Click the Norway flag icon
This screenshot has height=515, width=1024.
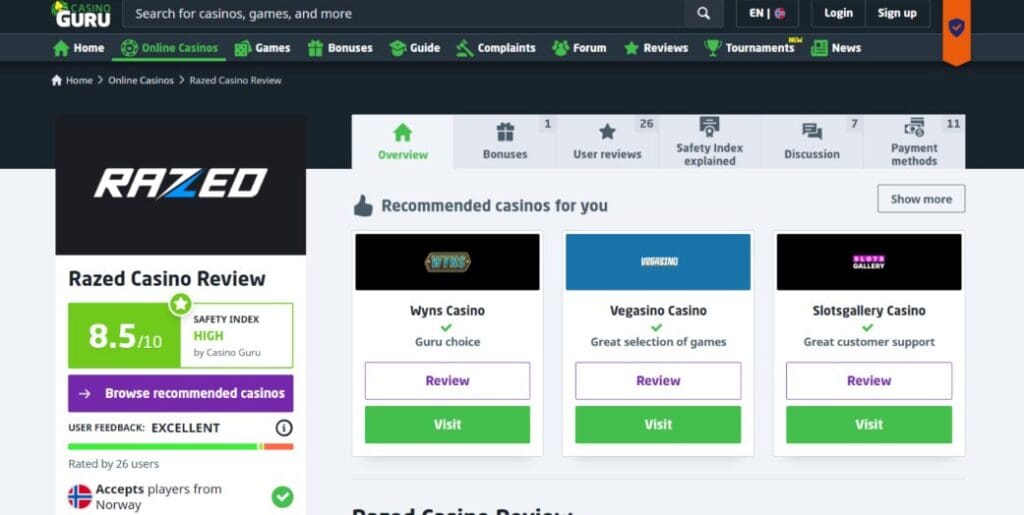pyautogui.click(x=80, y=497)
